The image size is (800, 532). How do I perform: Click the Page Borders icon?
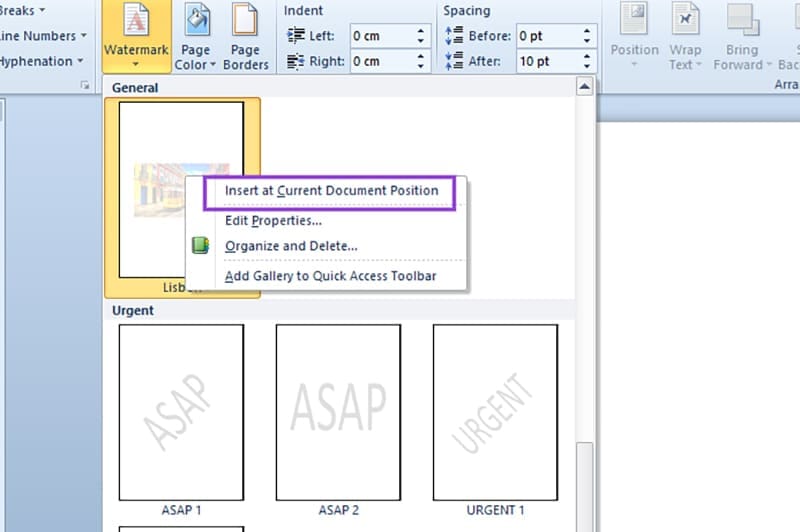(x=245, y=35)
